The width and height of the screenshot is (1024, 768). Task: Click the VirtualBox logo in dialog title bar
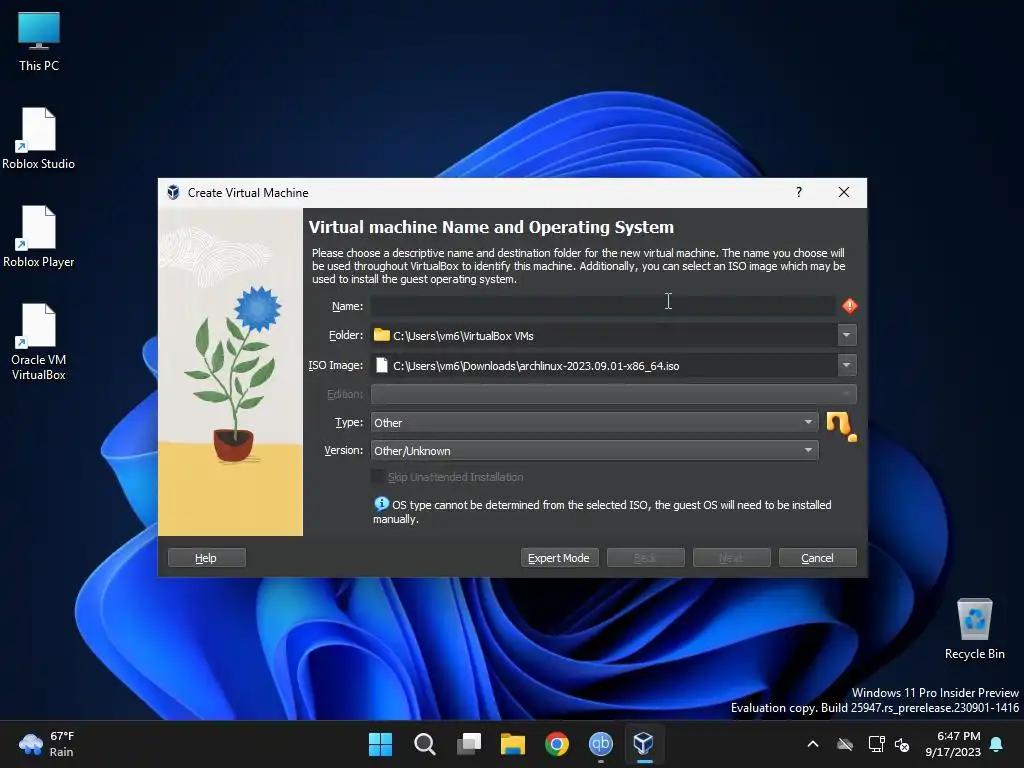click(173, 192)
